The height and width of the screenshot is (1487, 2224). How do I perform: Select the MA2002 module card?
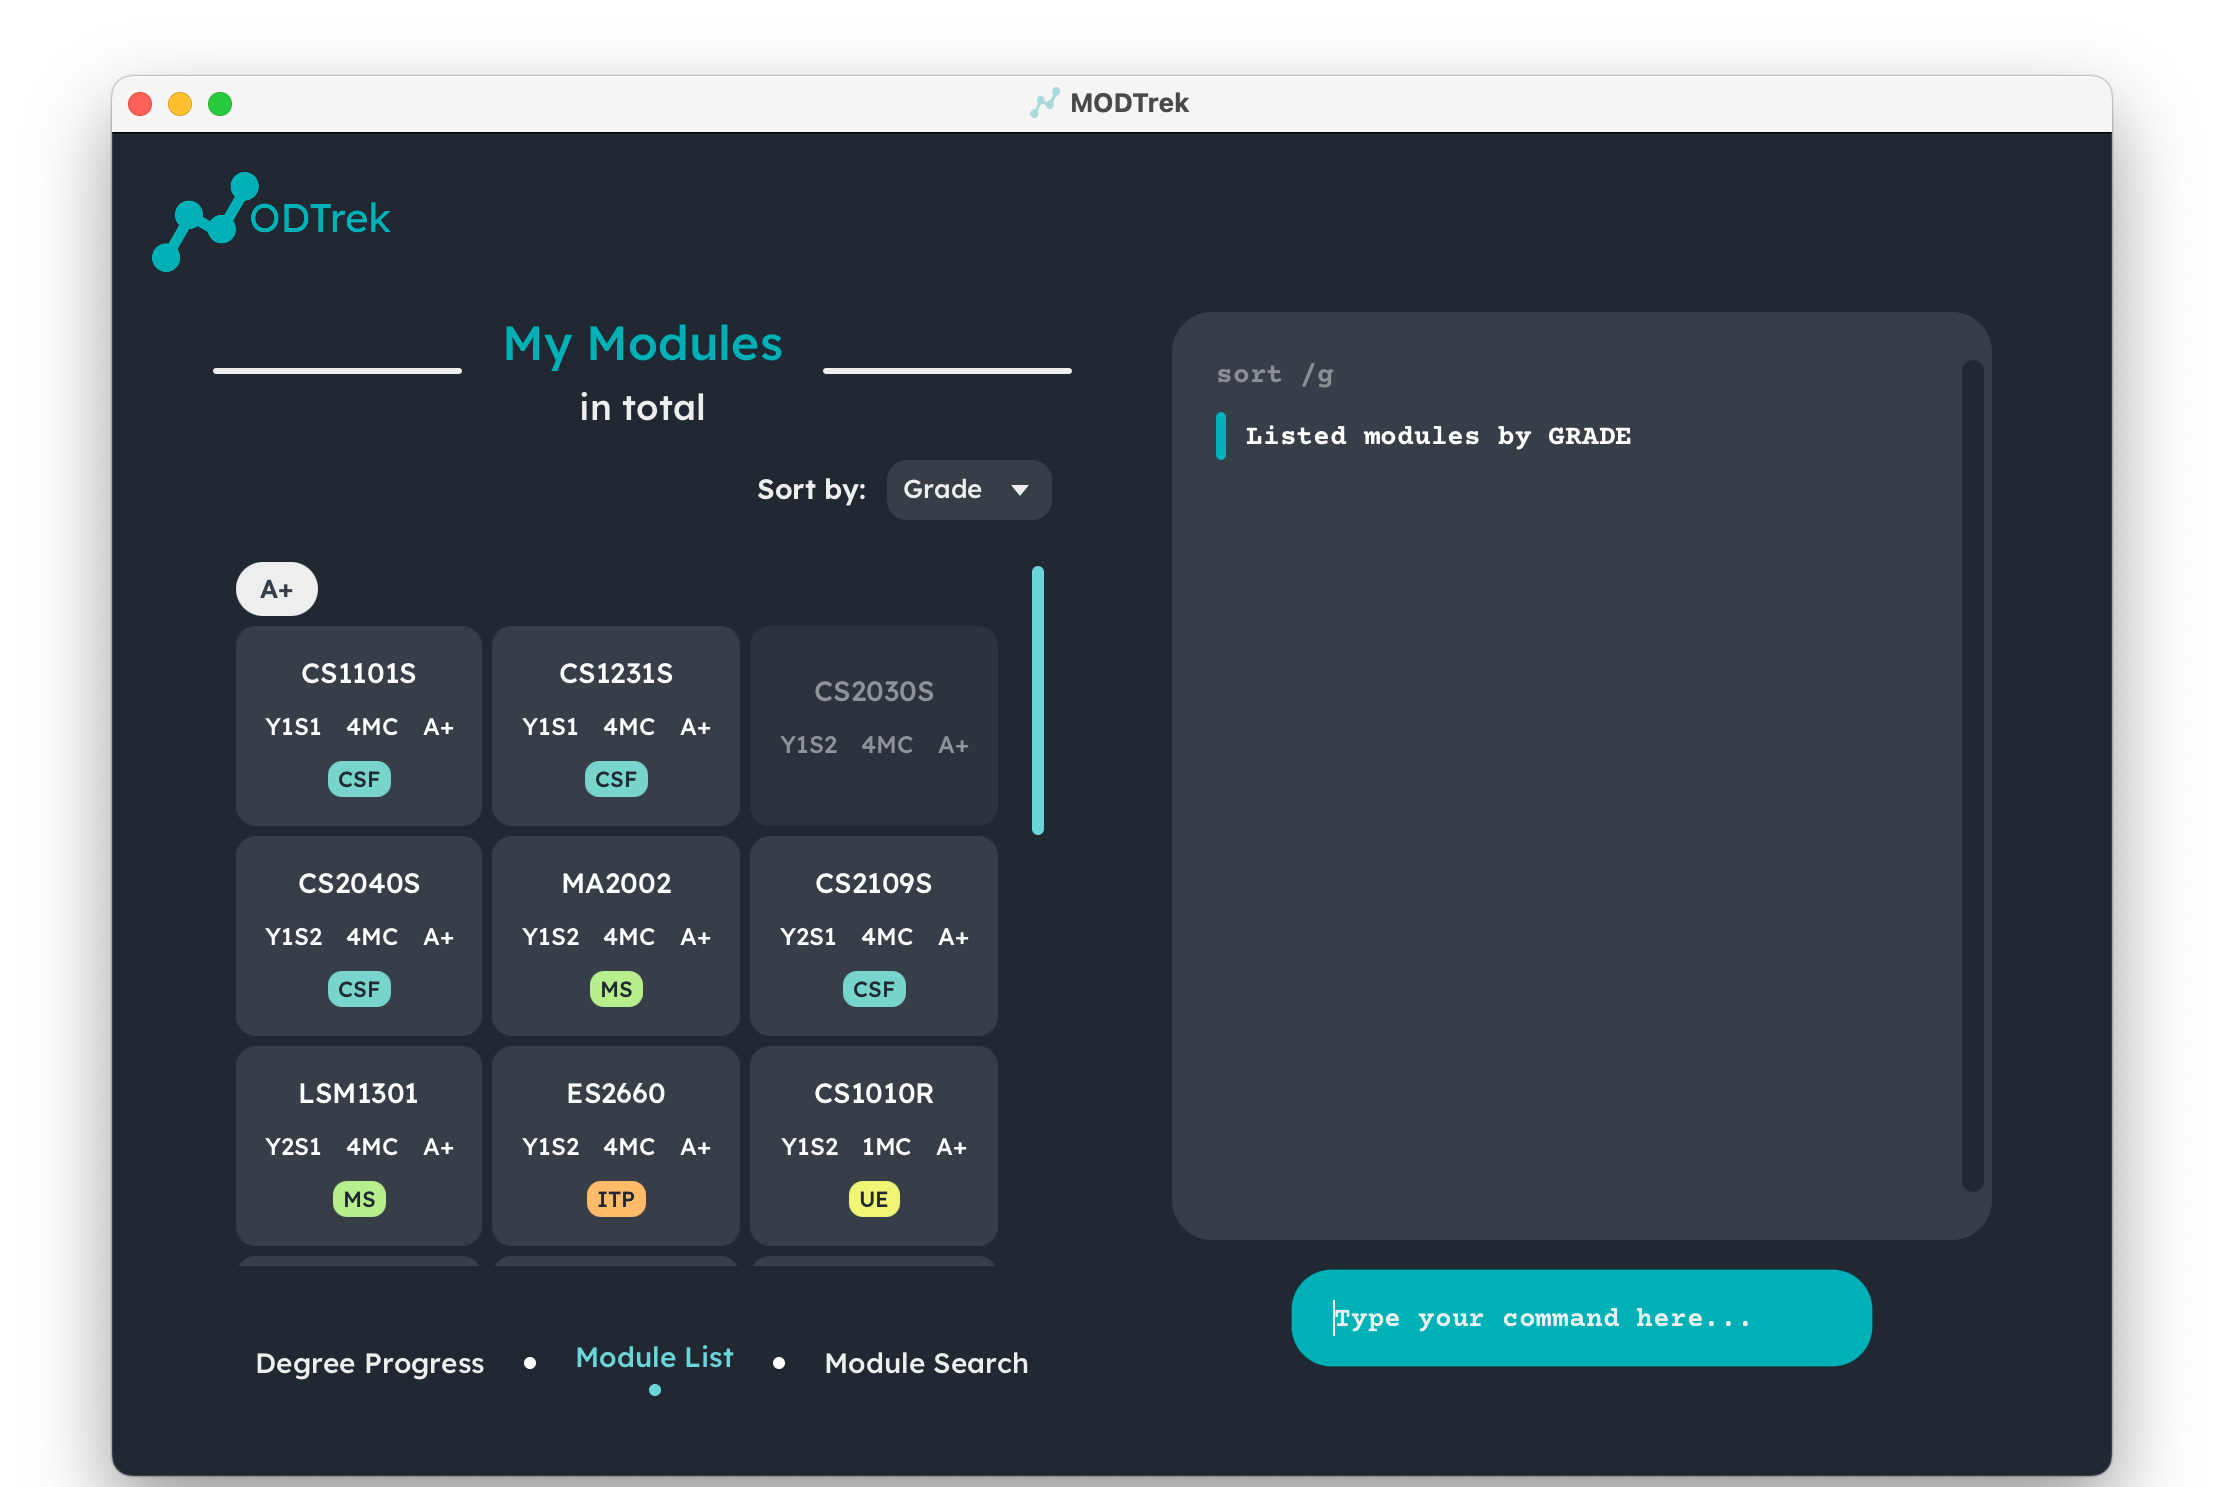pyautogui.click(x=616, y=936)
